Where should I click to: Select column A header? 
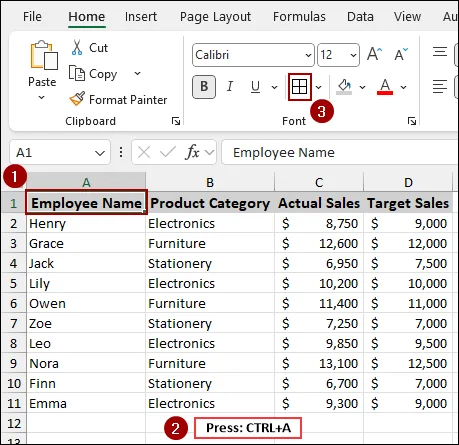pyautogui.click(x=86, y=182)
